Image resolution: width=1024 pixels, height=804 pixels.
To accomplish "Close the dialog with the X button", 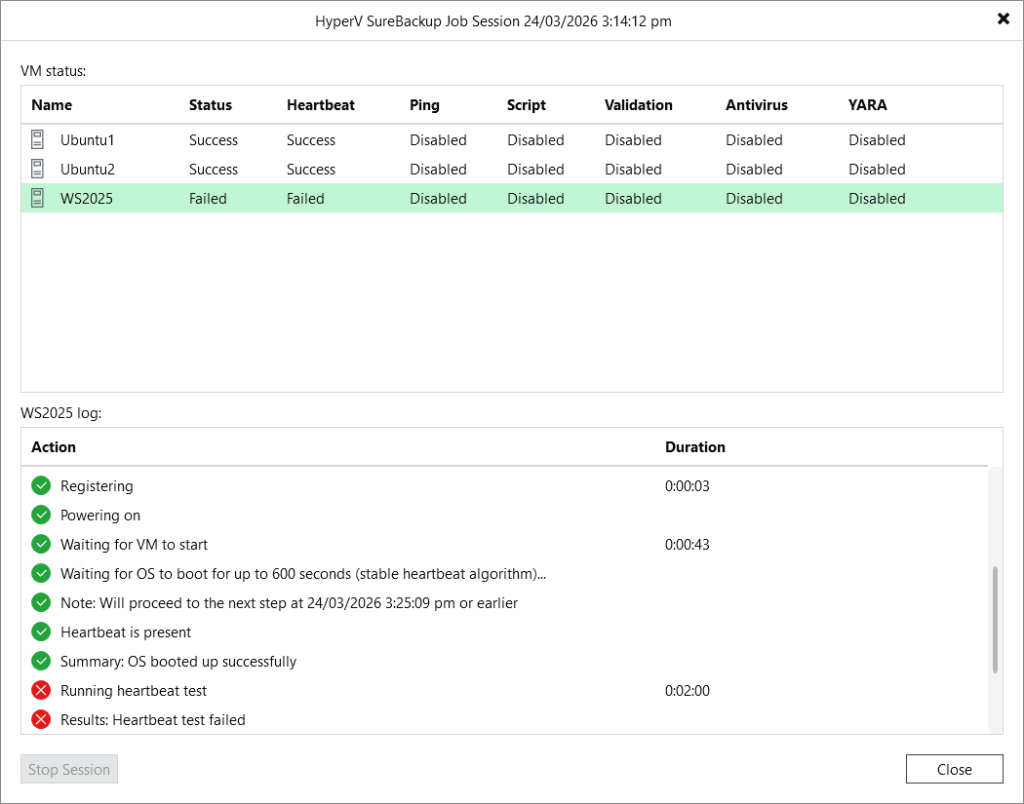I will [x=1003, y=19].
